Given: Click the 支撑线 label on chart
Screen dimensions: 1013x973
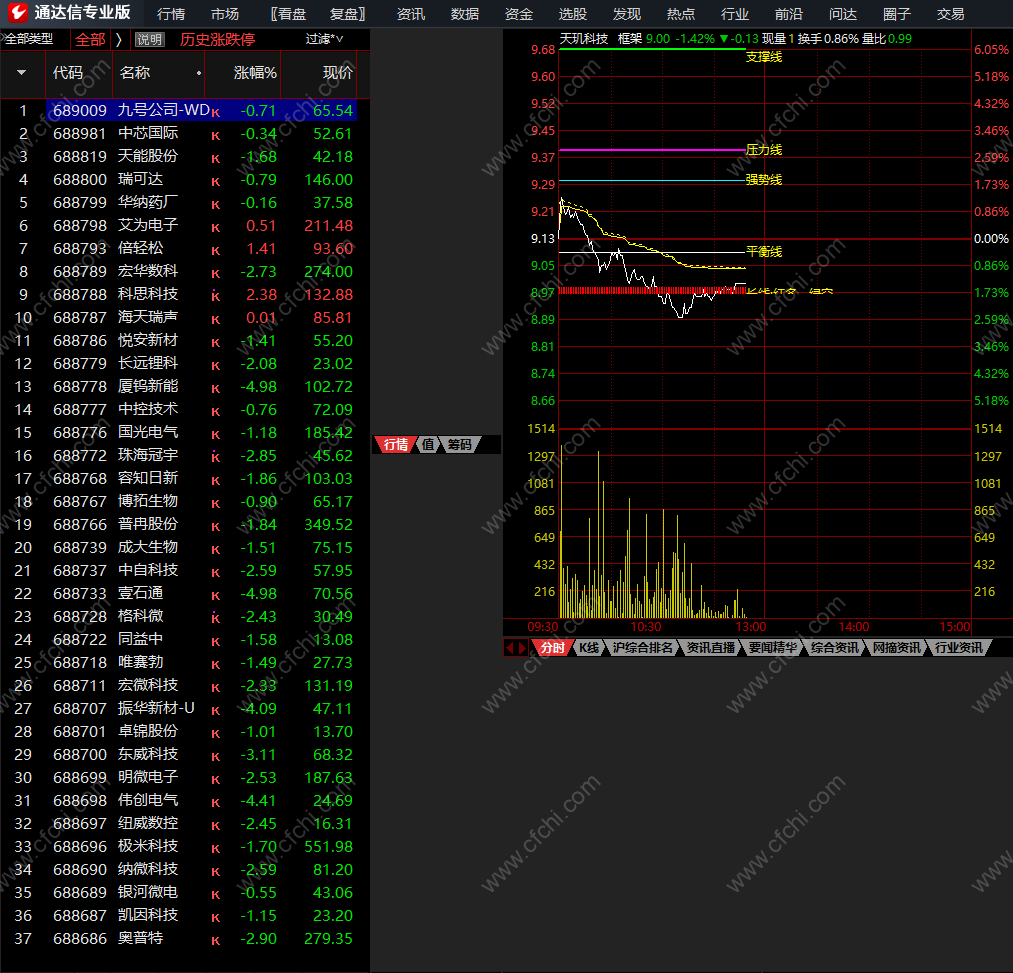Looking at the screenshot, I should [x=764, y=57].
